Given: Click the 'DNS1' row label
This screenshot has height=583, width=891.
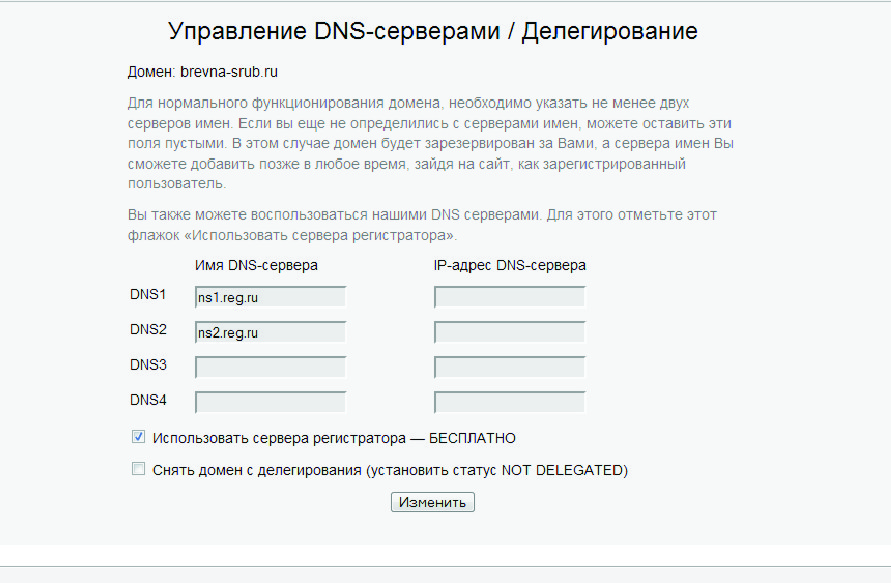Looking at the screenshot, I should (148, 295).
